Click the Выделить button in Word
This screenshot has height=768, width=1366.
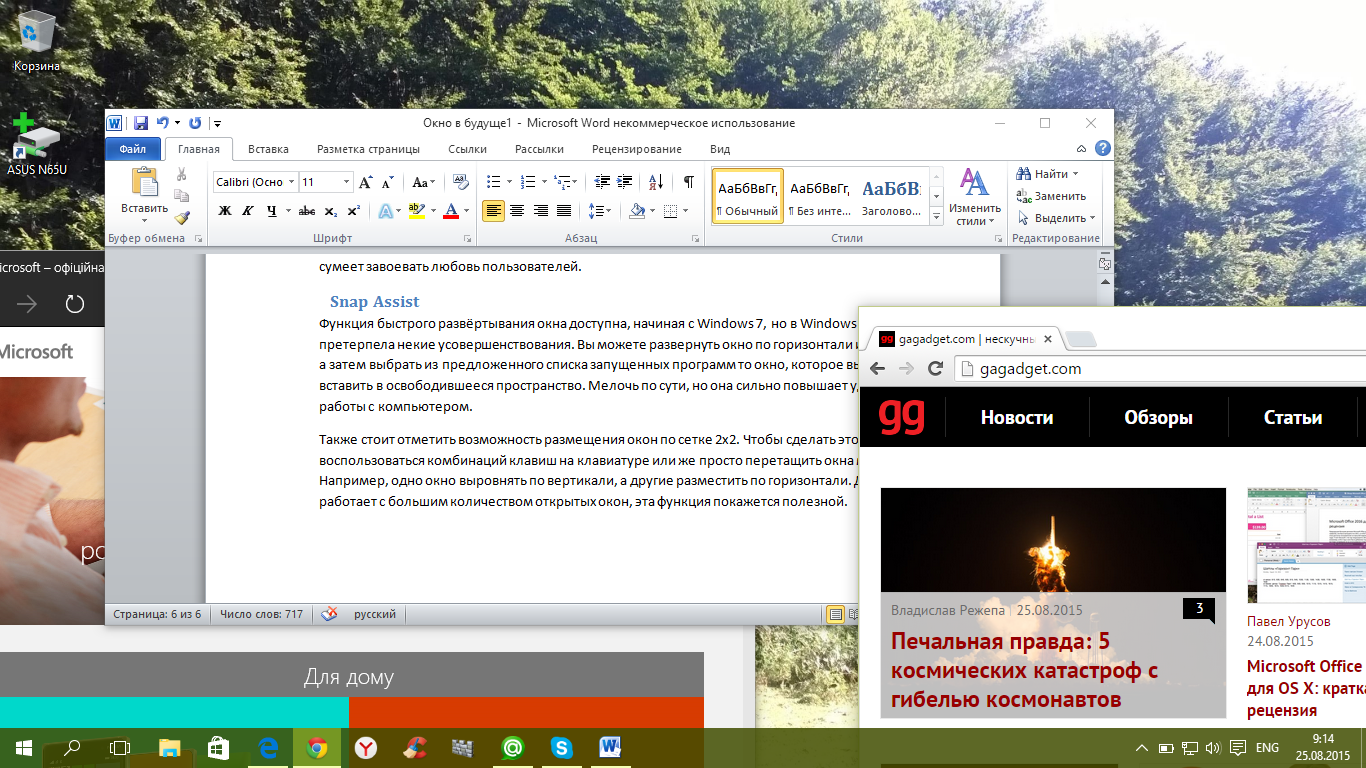(1056, 217)
